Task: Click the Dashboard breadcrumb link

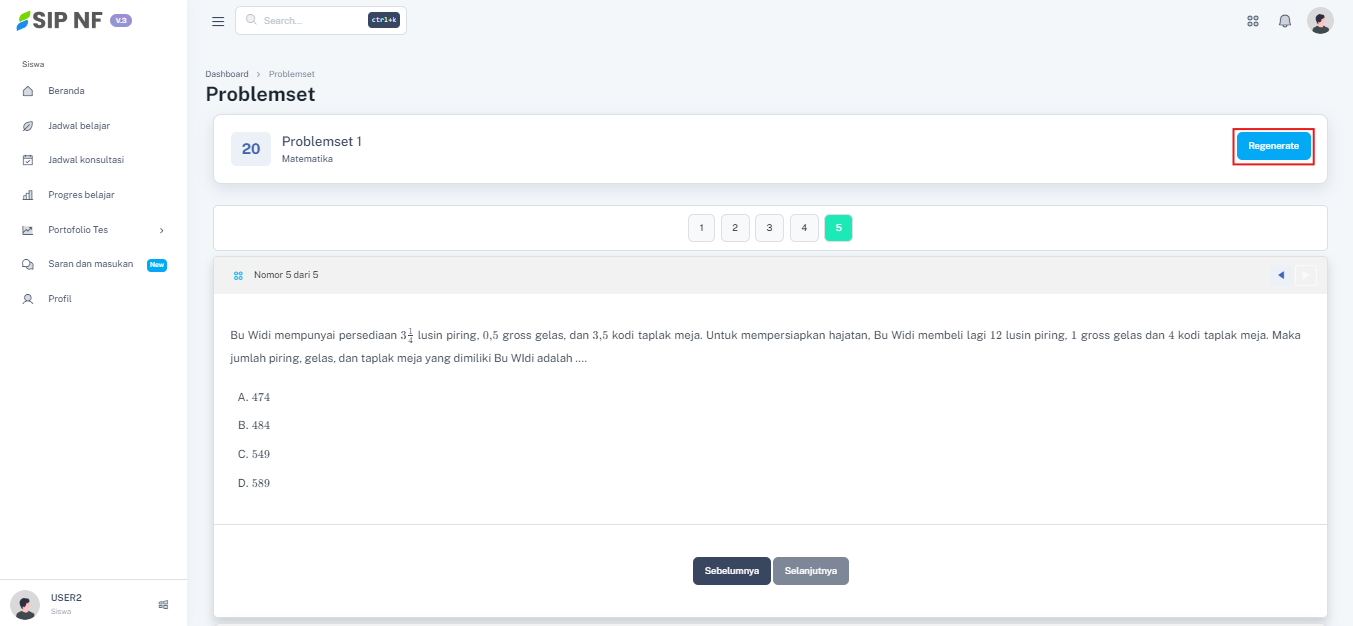Action: pos(227,74)
